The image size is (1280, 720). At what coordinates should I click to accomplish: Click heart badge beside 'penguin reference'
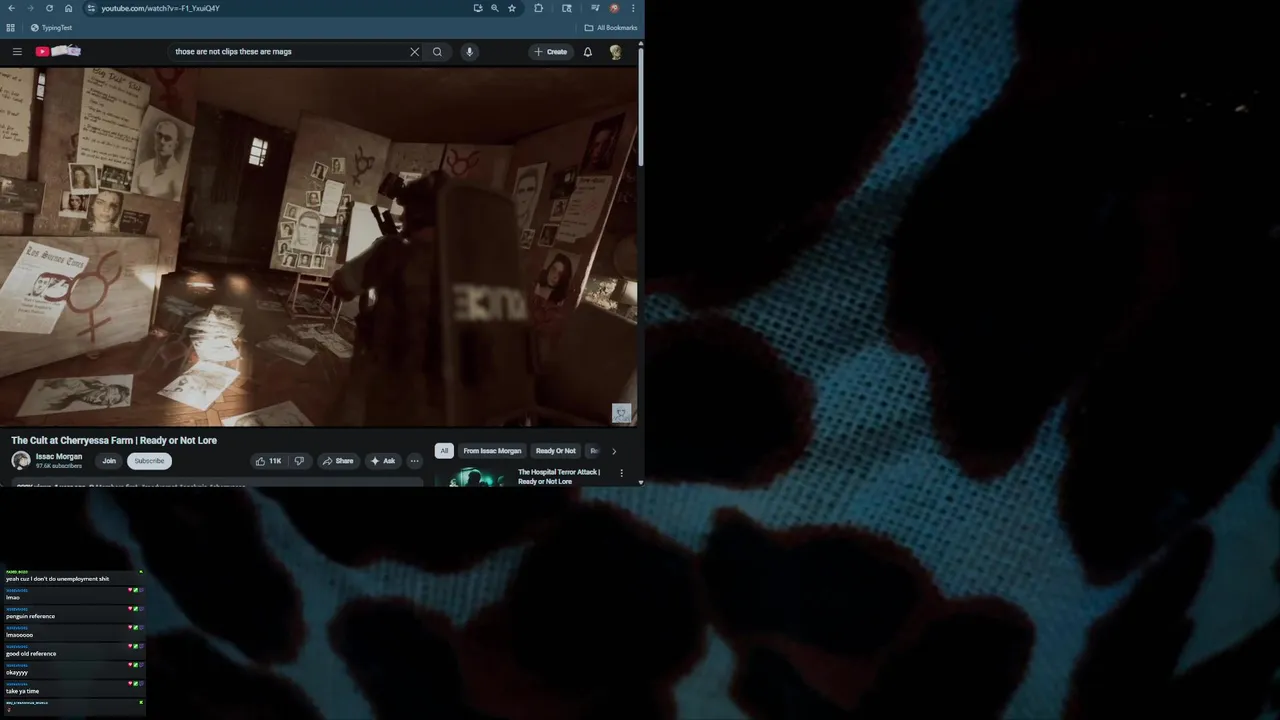pos(130,609)
